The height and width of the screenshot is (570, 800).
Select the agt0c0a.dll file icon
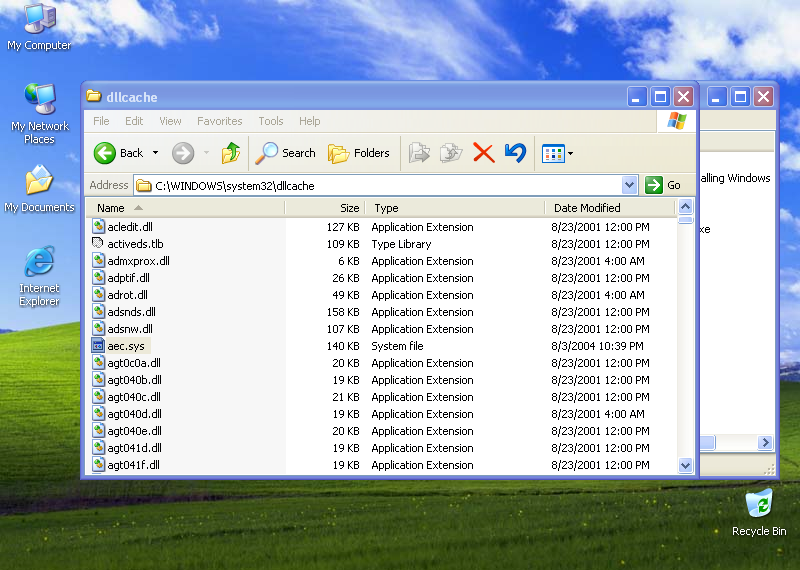pyautogui.click(x=98, y=362)
